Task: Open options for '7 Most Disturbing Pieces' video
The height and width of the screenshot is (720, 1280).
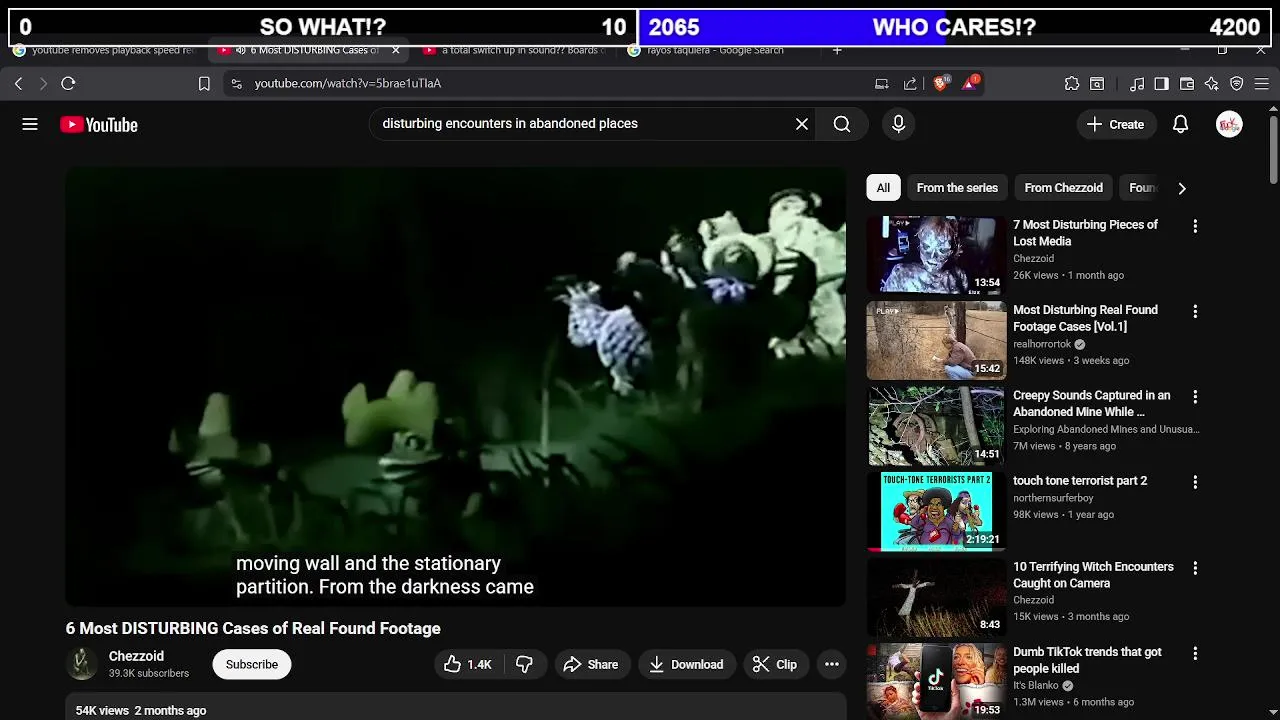Action: click(1195, 227)
